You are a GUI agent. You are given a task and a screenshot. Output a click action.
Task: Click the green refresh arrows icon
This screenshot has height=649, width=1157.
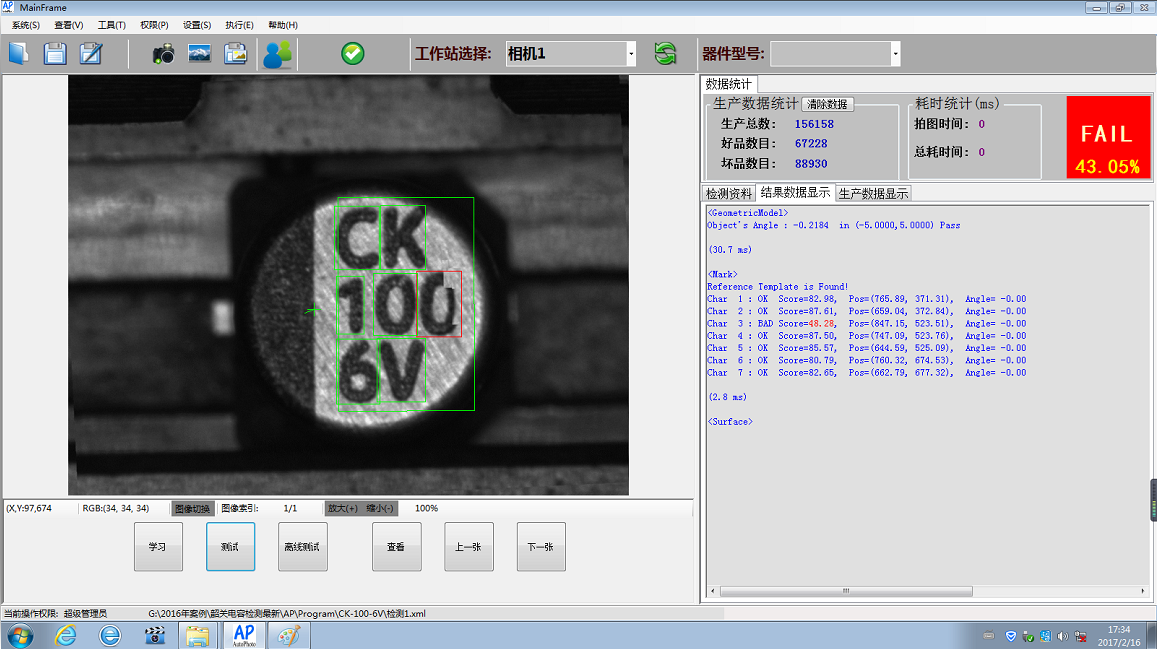pyautogui.click(x=665, y=53)
